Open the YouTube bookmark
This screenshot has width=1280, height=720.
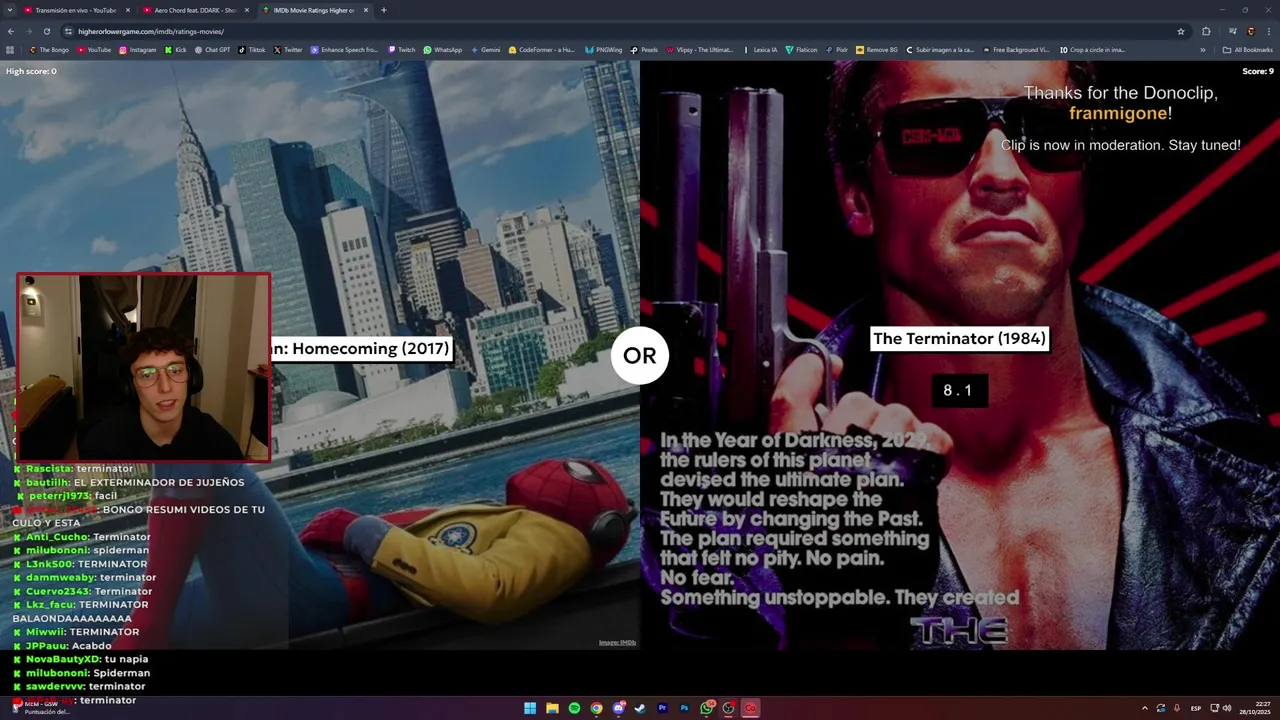click(x=94, y=49)
